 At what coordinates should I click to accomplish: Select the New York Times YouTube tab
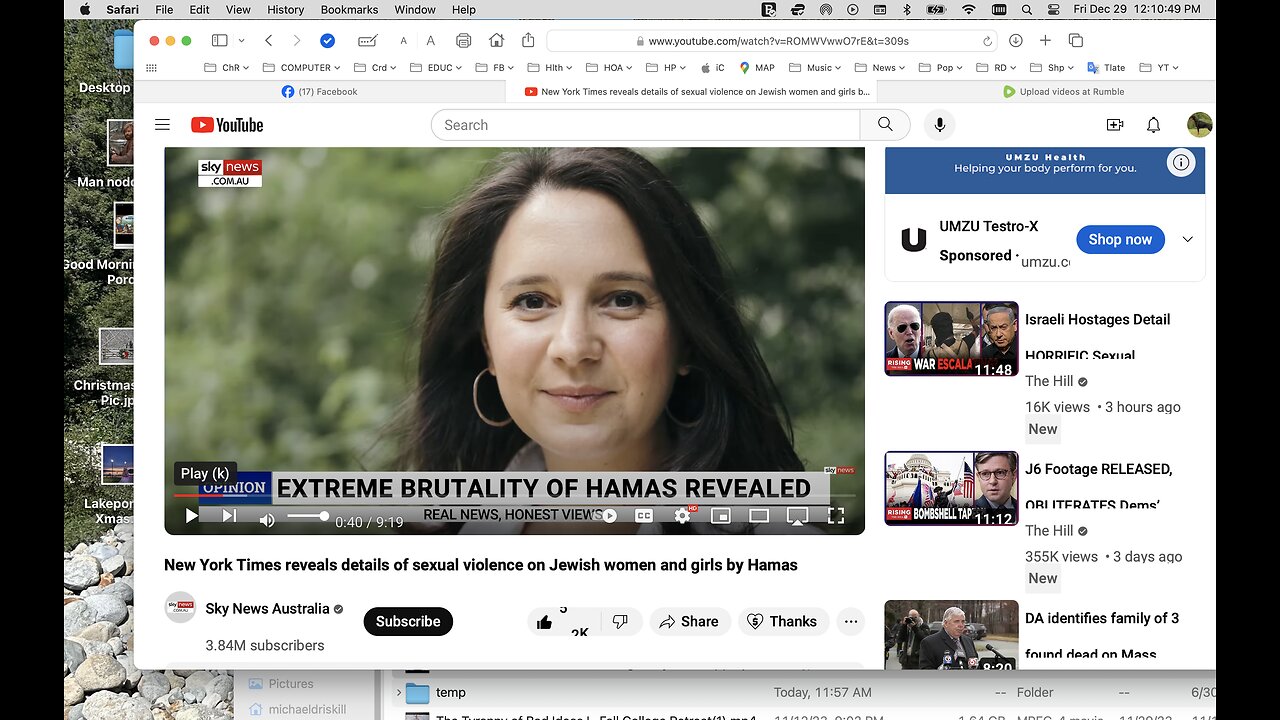click(x=692, y=91)
